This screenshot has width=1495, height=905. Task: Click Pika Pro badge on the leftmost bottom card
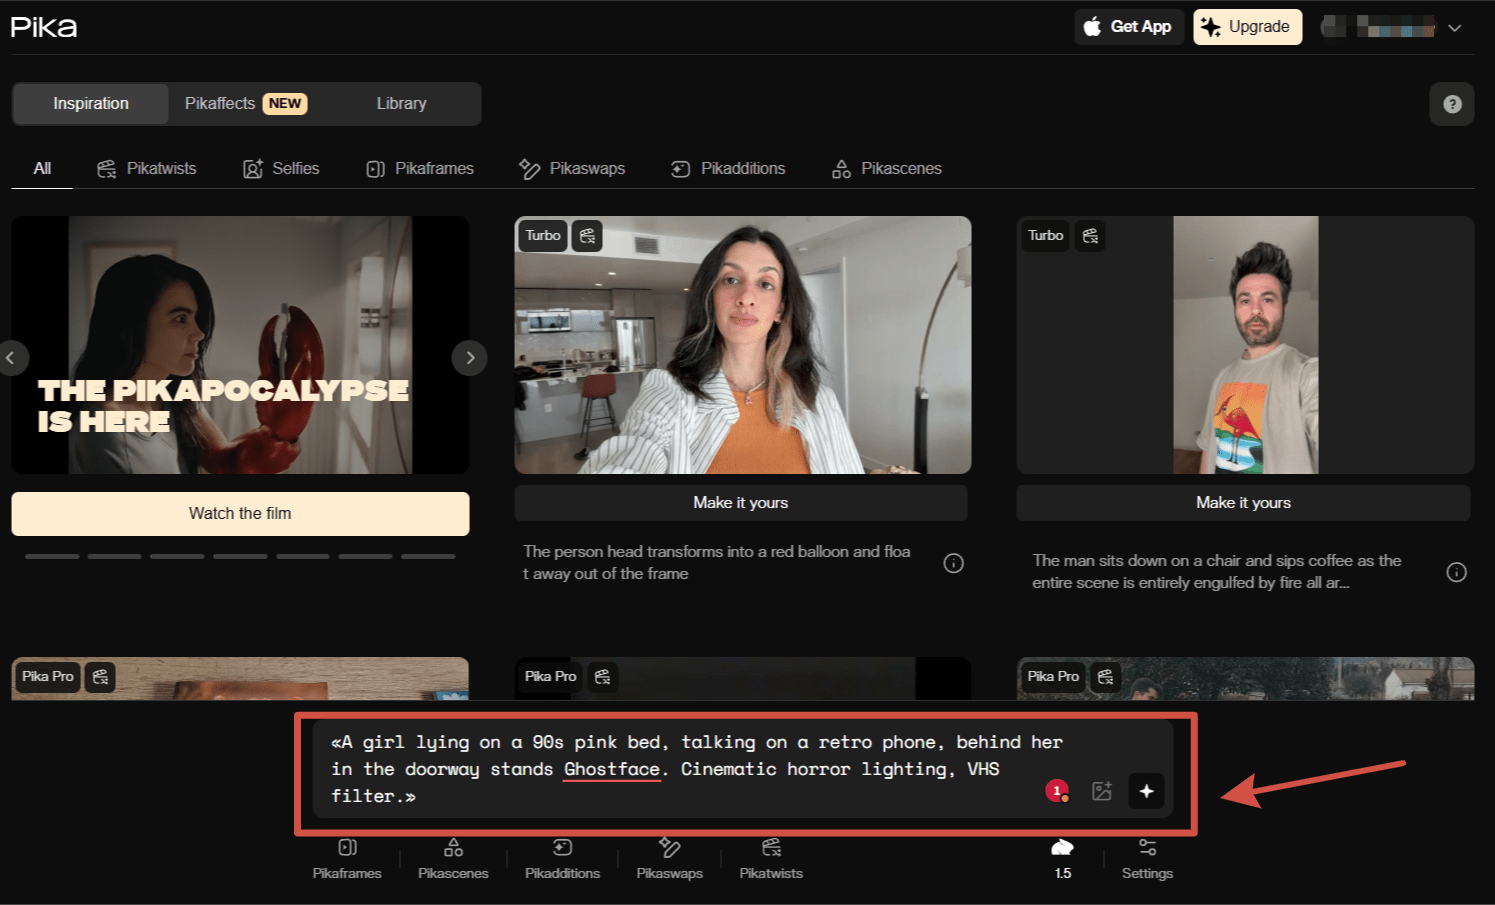48,677
